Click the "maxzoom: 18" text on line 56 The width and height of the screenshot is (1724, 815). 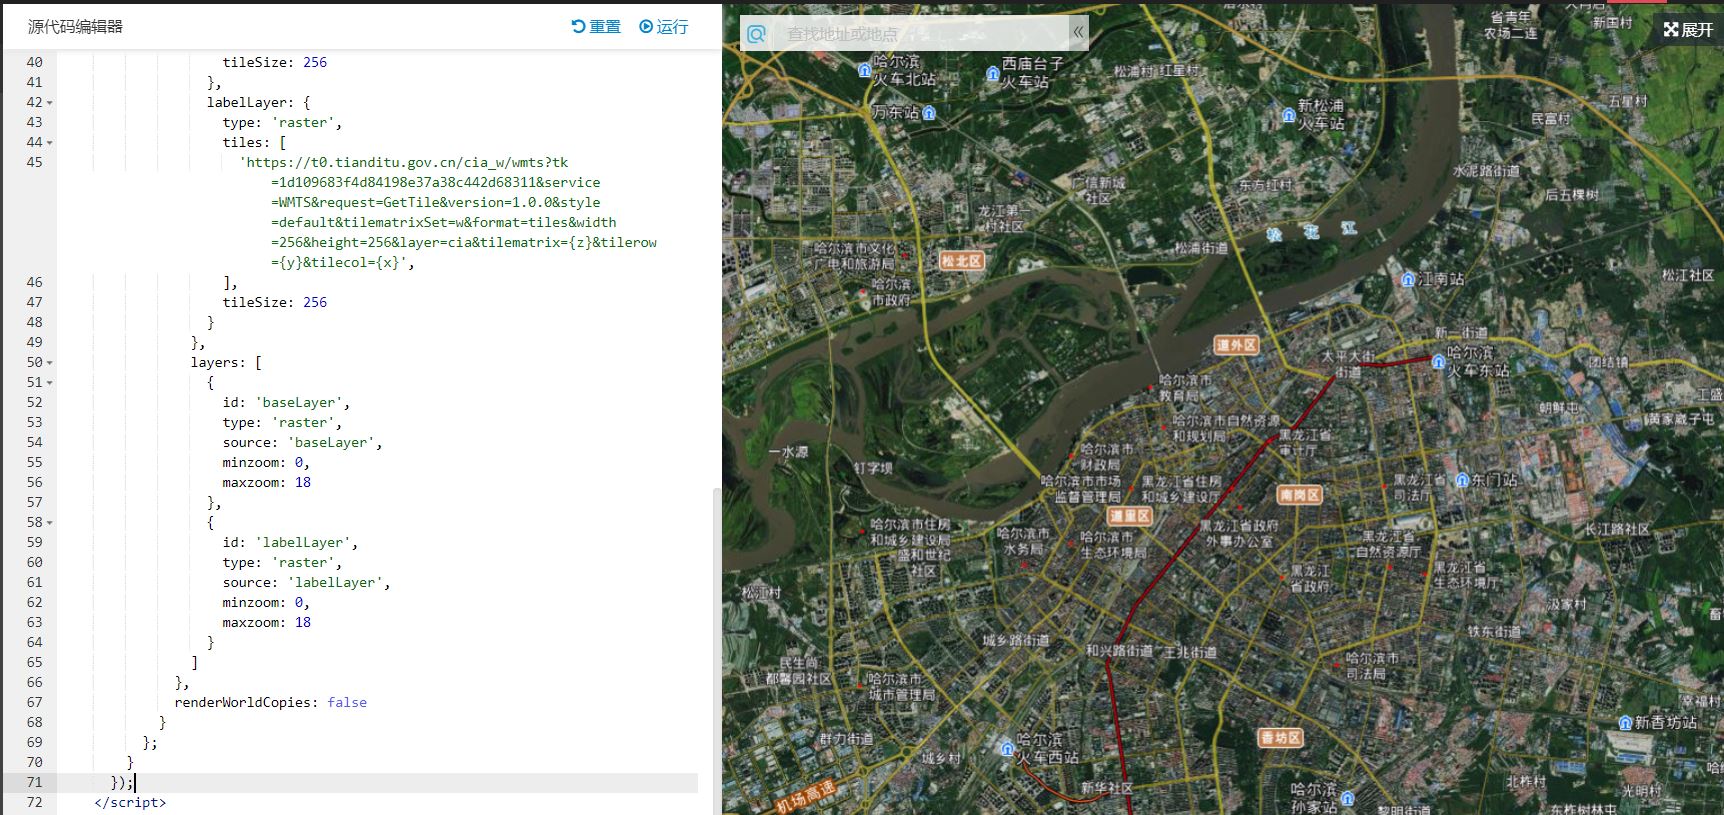(x=267, y=482)
